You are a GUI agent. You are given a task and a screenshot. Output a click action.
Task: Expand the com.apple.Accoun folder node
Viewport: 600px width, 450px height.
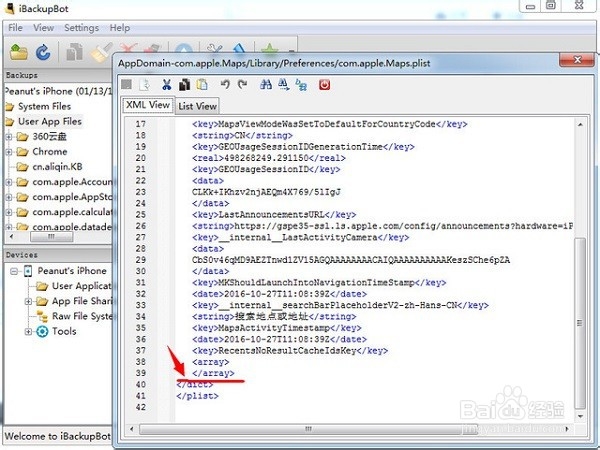8,182
